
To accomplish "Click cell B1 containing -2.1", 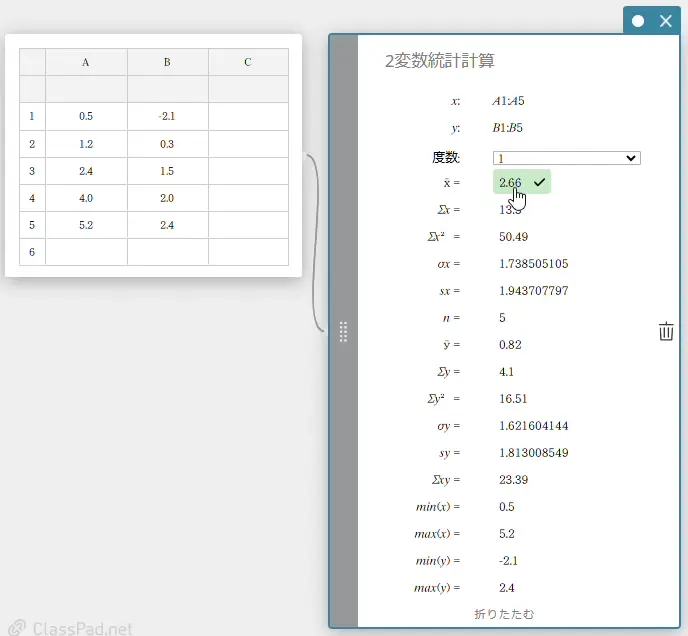I will click(x=167, y=116).
